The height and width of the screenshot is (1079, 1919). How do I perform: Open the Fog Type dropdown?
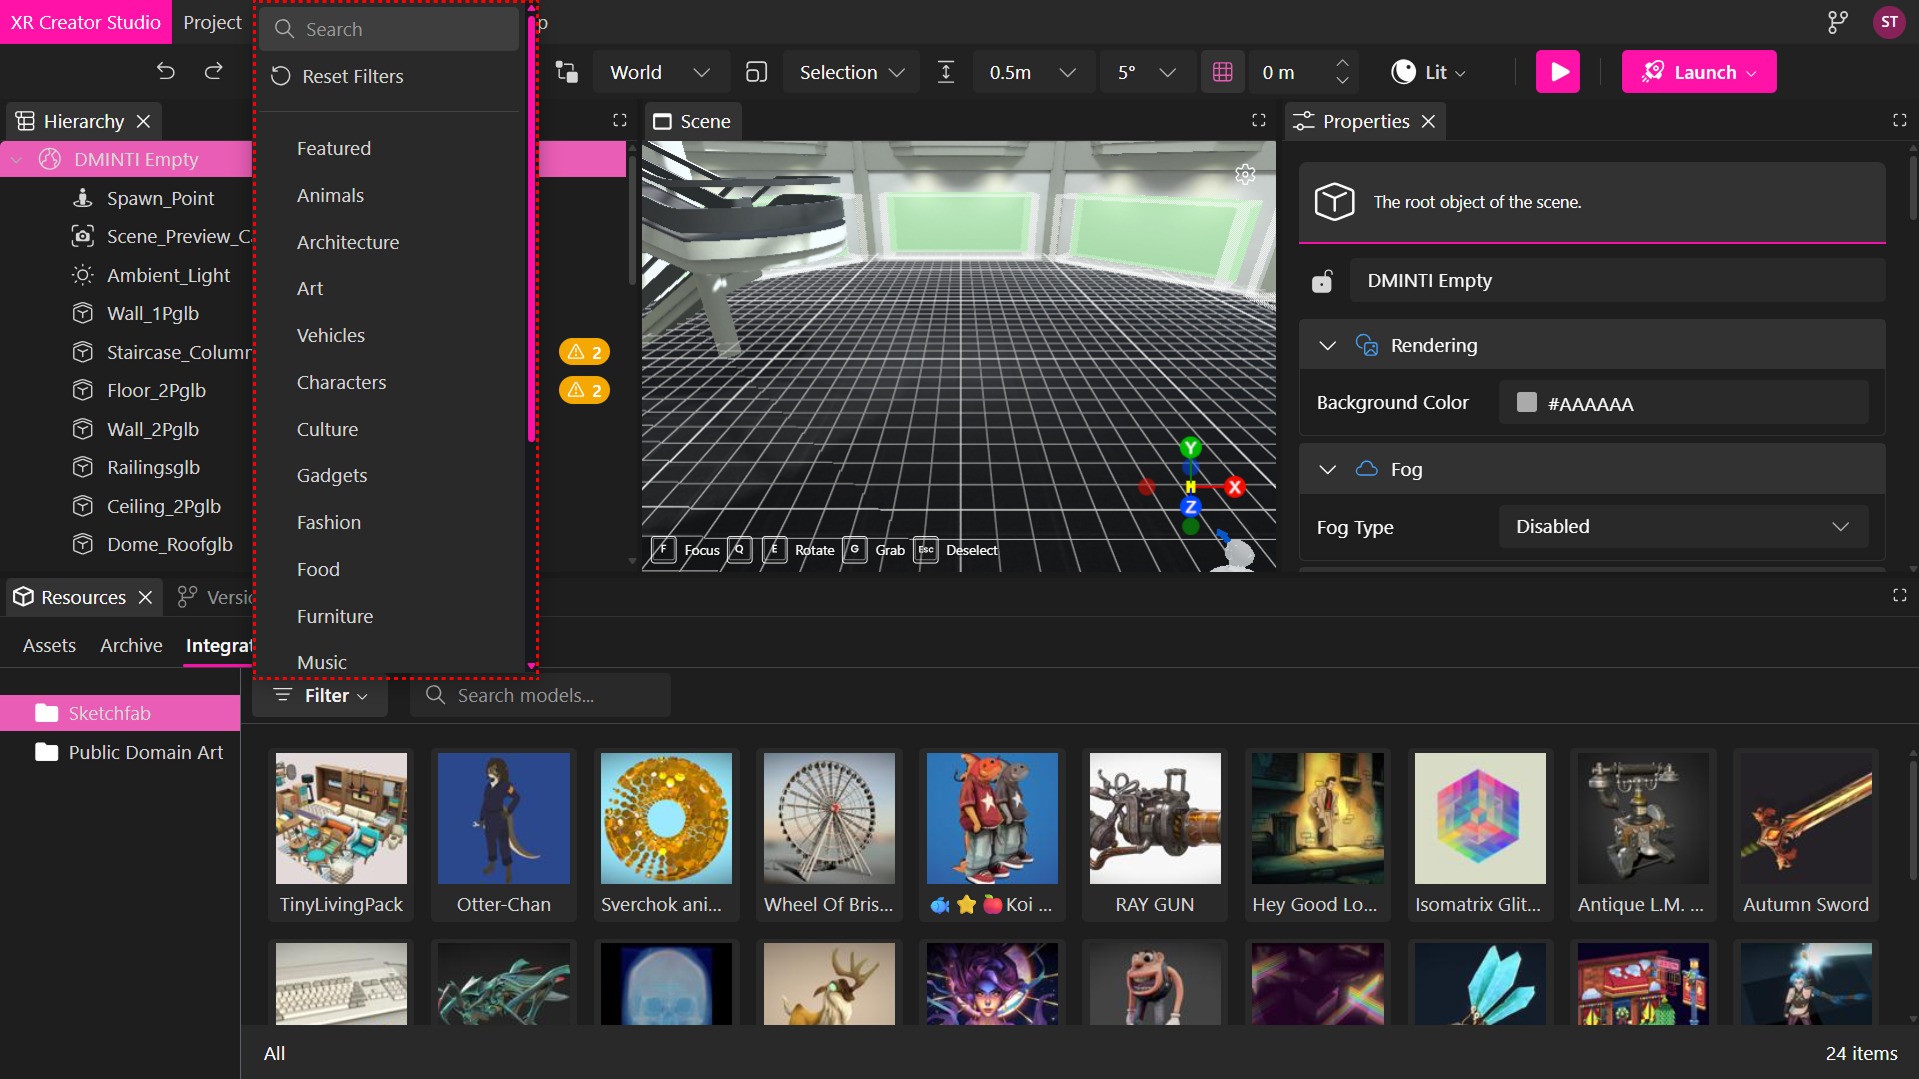coord(1683,526)
